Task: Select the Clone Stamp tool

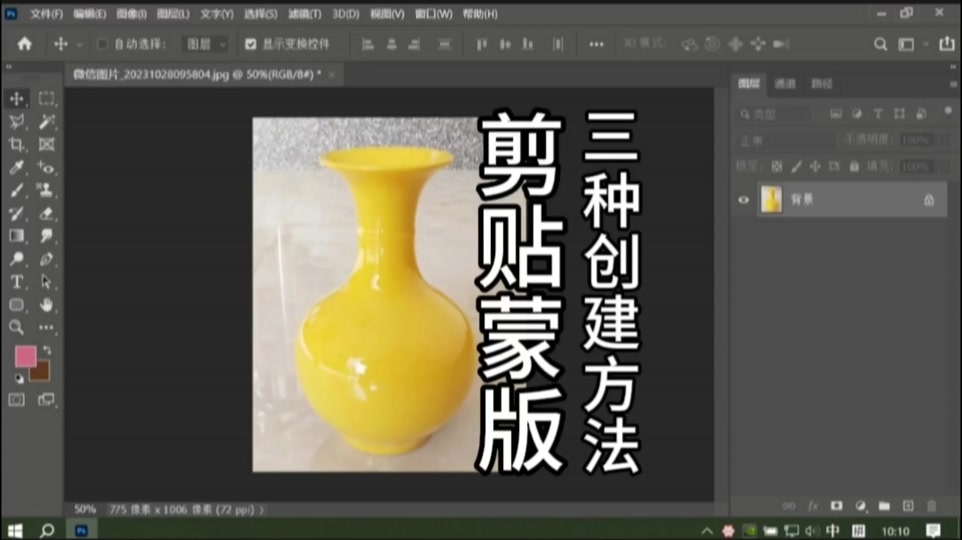Action: click(x=46, y=190)
